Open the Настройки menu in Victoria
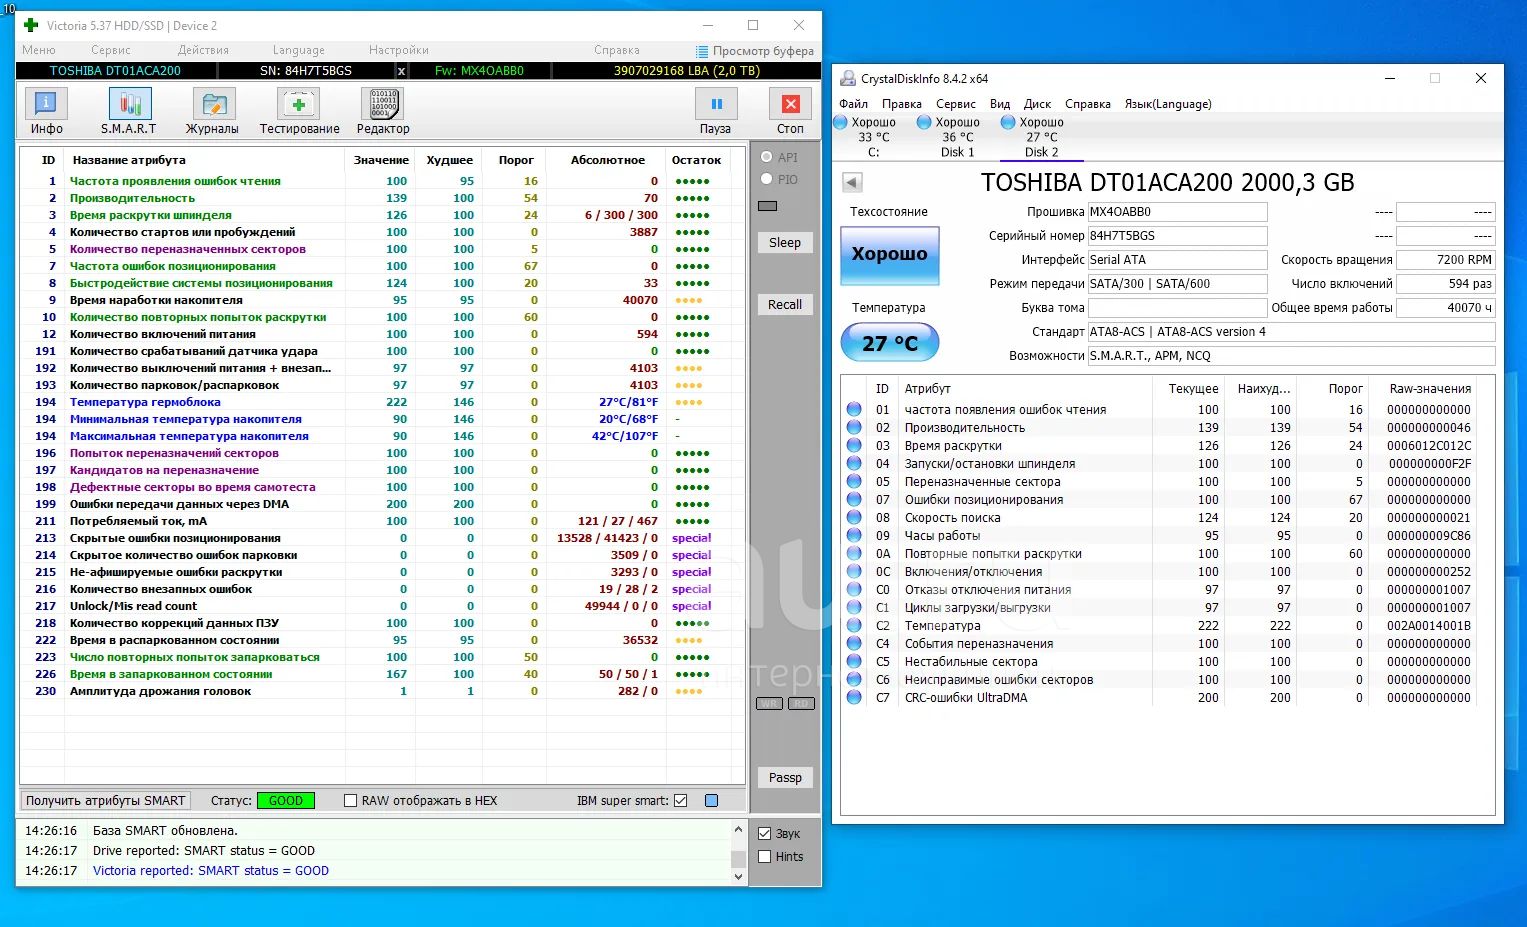Screen dimensions: 1527x927 399,50
